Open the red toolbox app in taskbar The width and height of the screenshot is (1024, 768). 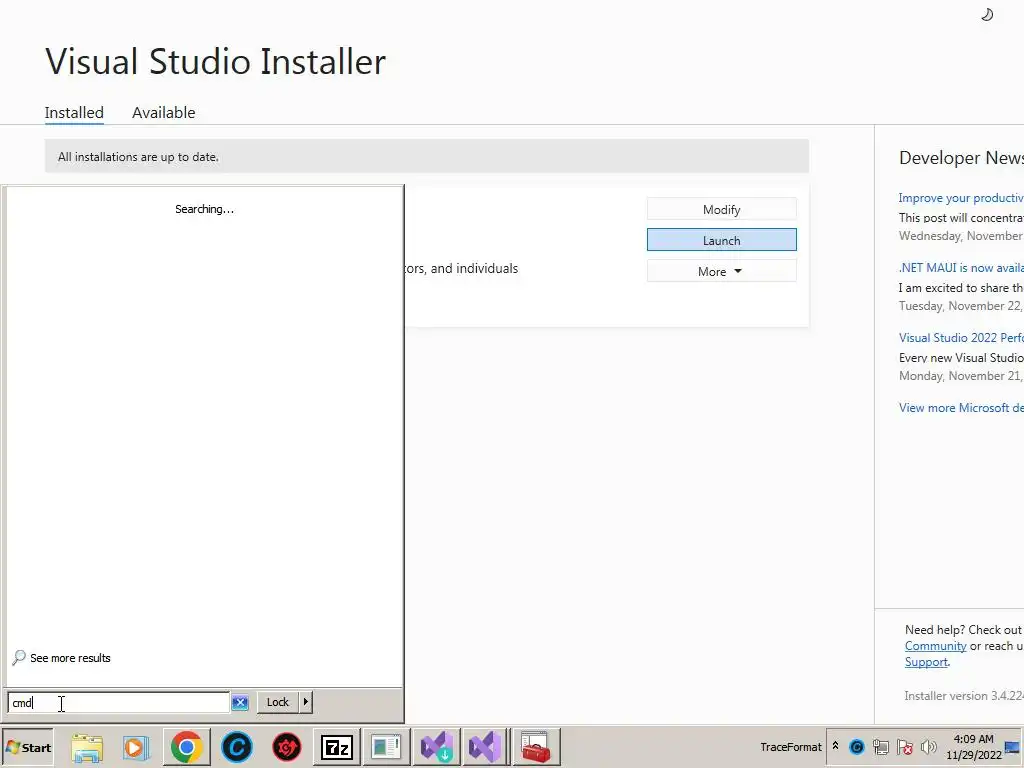coord(536,747)
